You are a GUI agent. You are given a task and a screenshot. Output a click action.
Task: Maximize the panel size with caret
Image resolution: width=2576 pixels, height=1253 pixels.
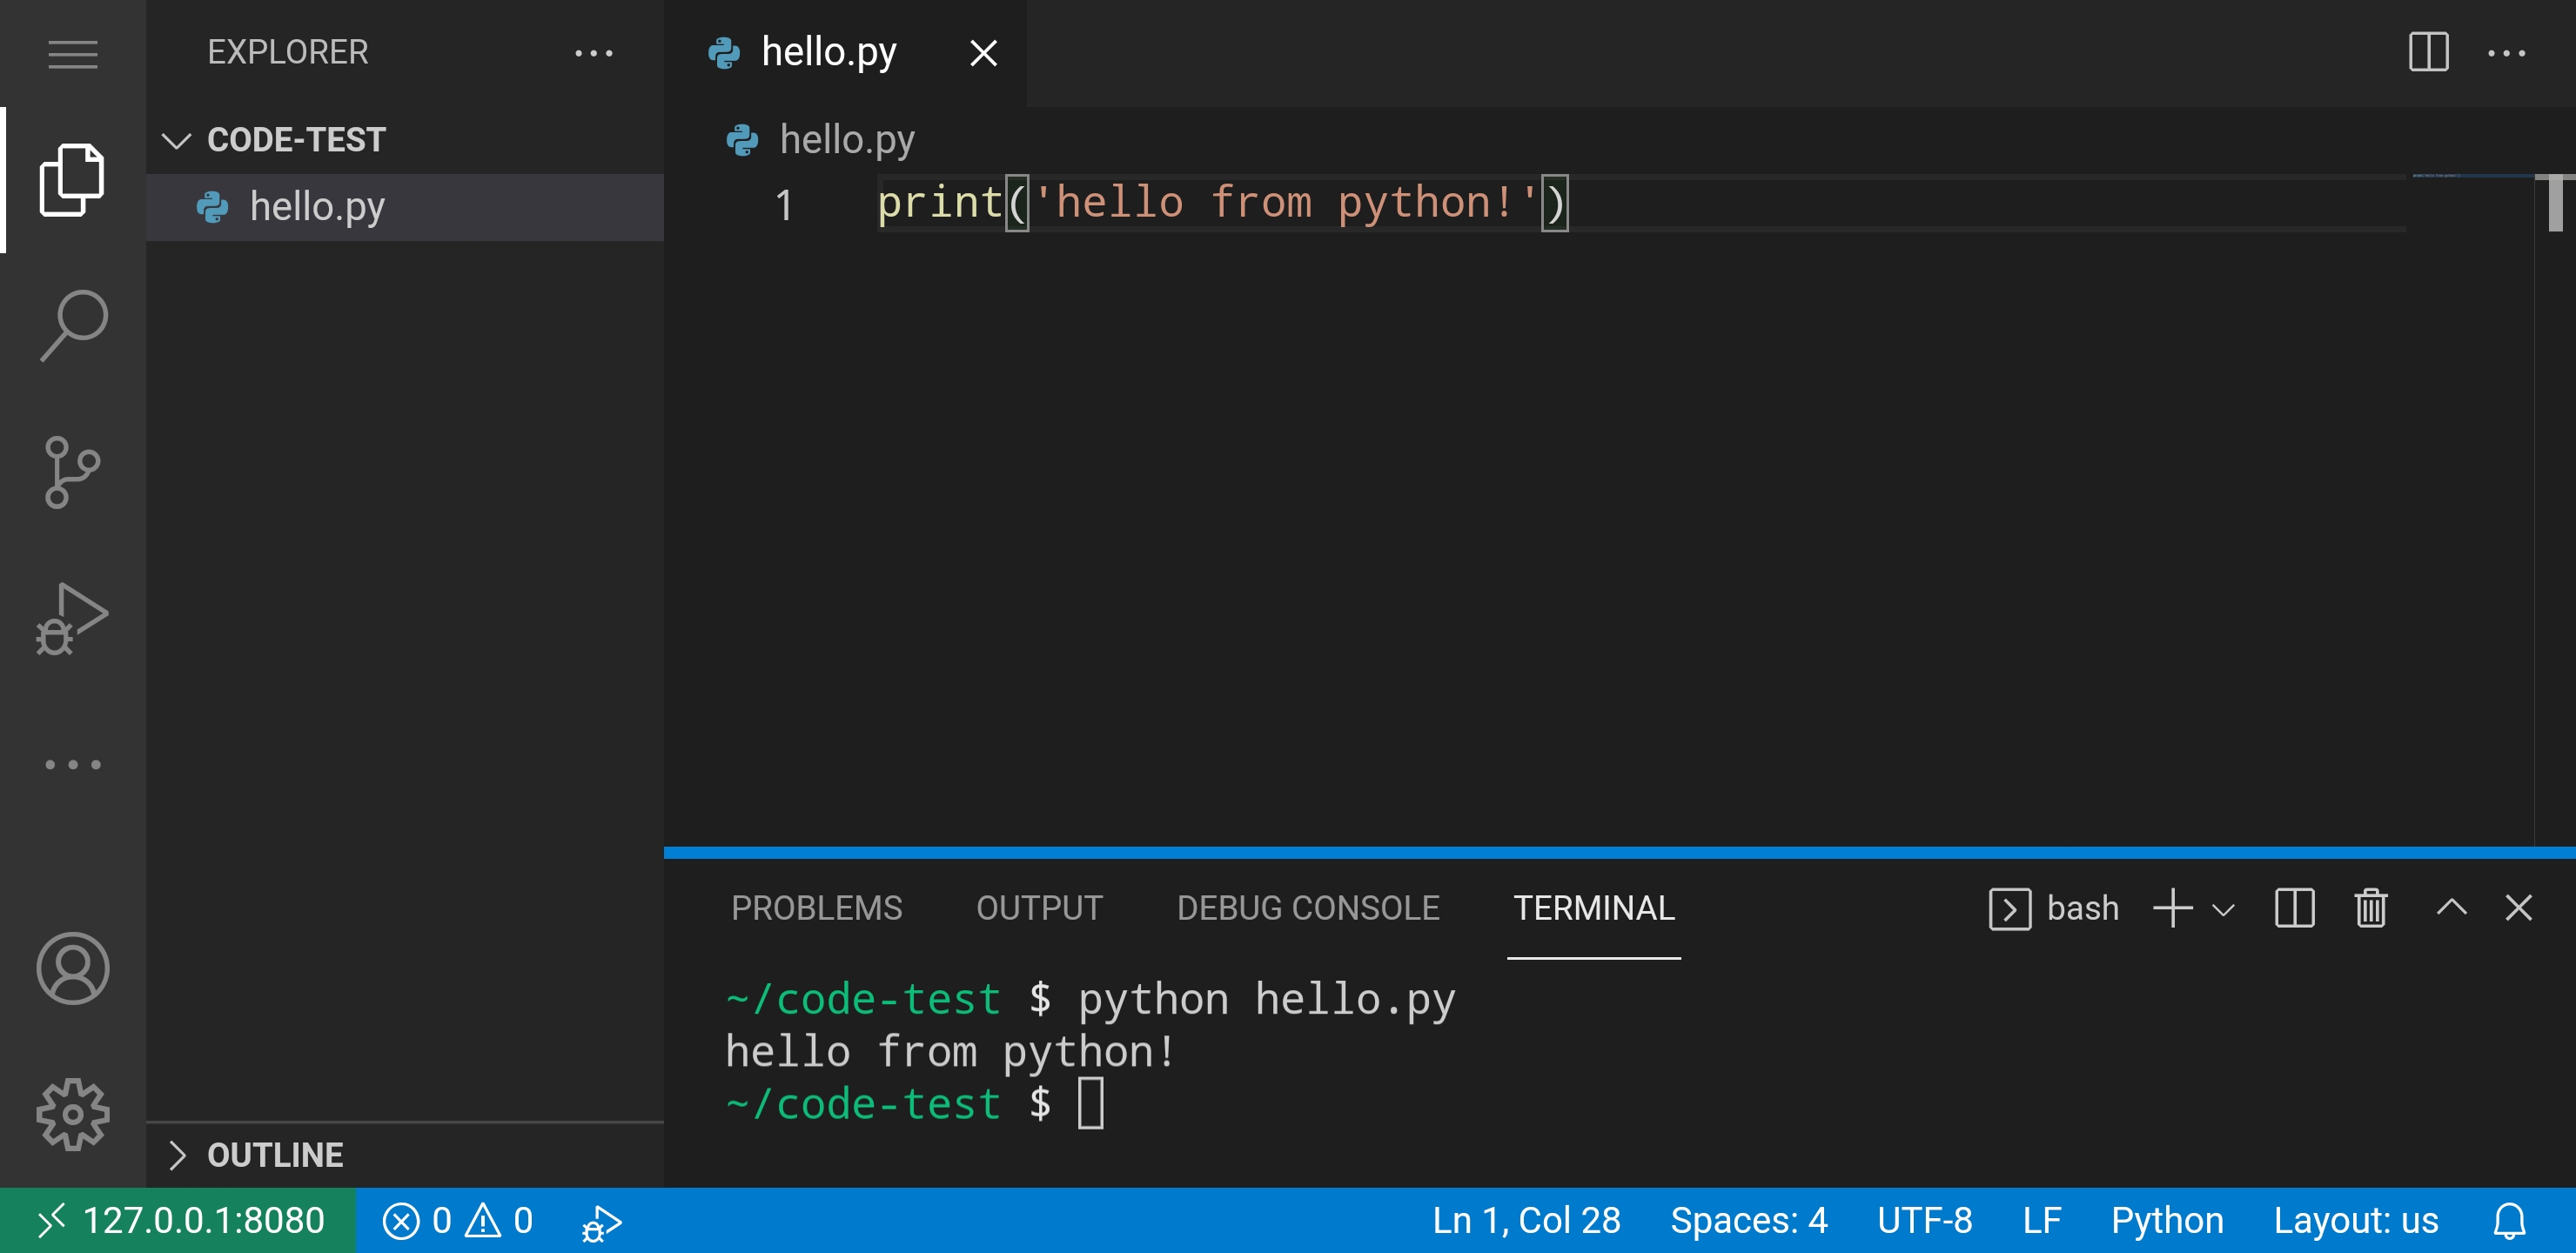coord(2451,908)
